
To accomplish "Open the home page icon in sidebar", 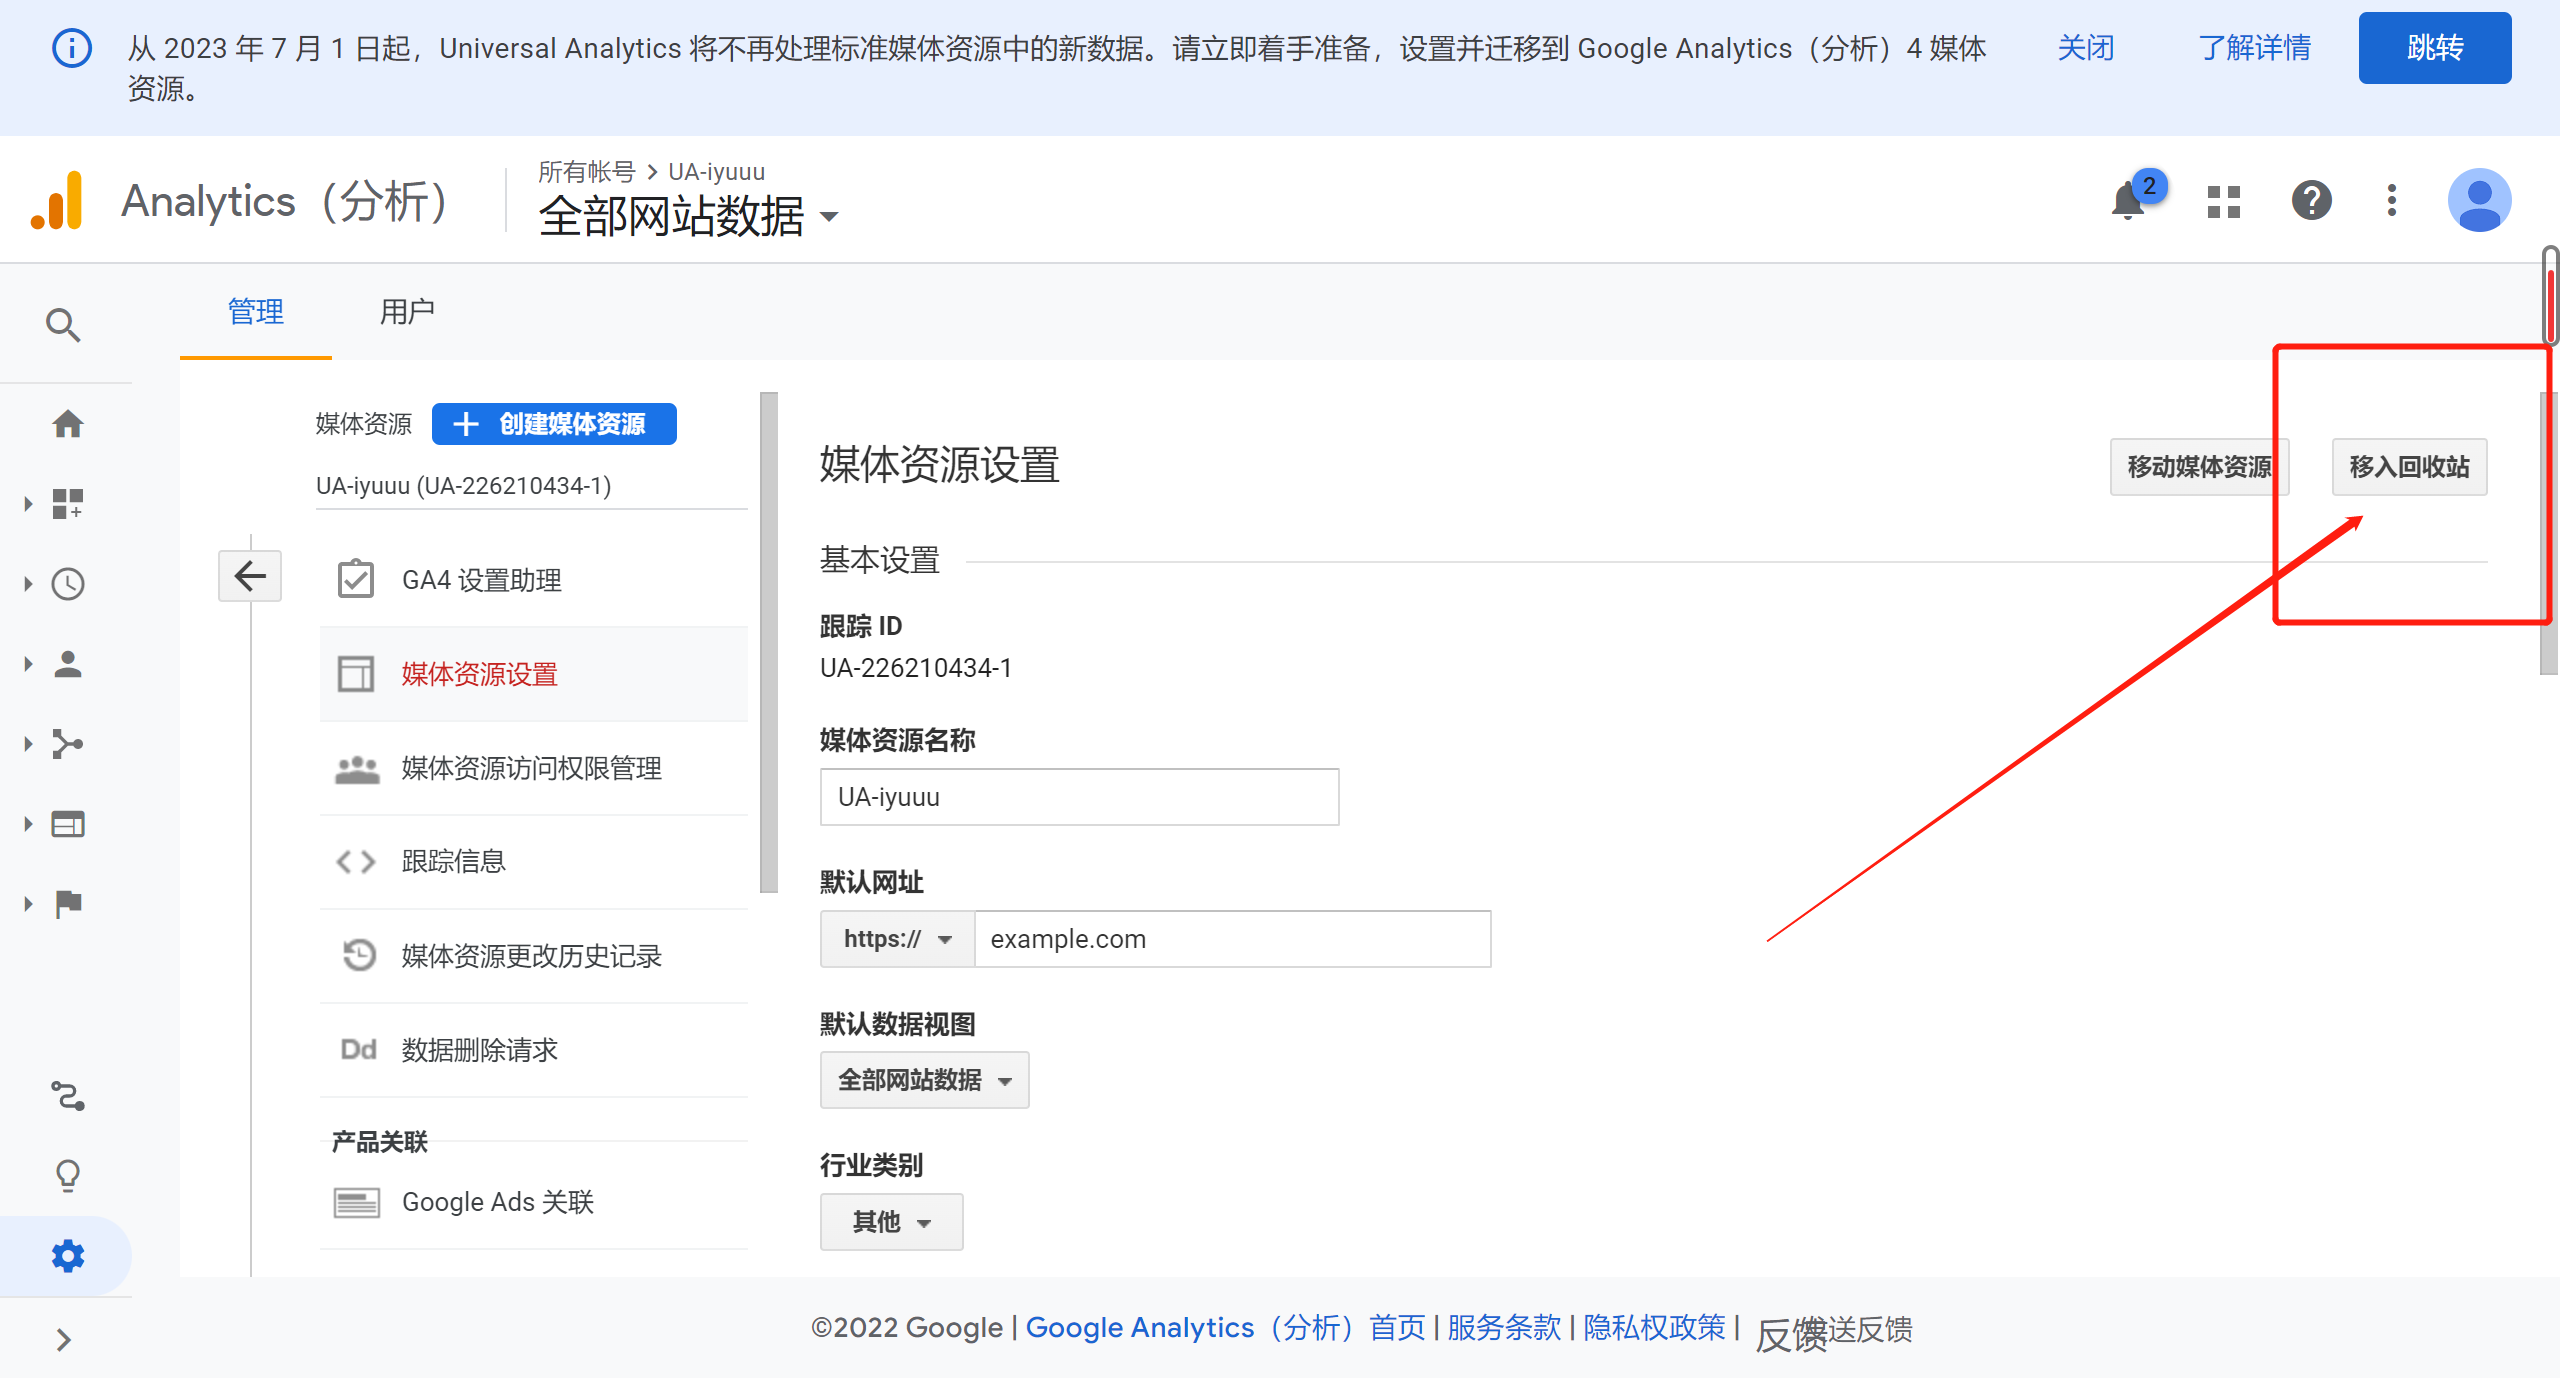I will (66, 423).
